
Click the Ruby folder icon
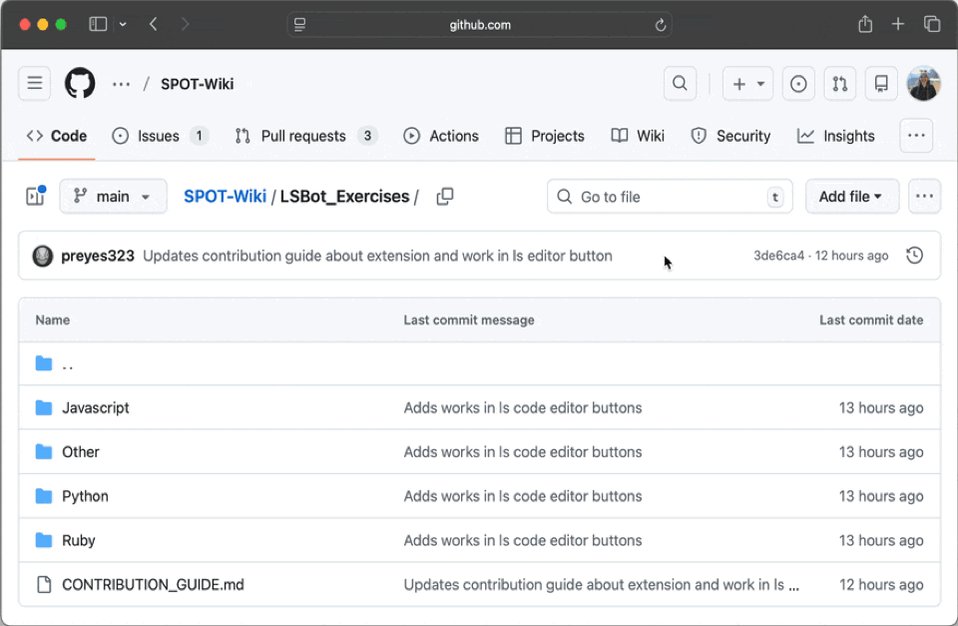tap(43, 540)
